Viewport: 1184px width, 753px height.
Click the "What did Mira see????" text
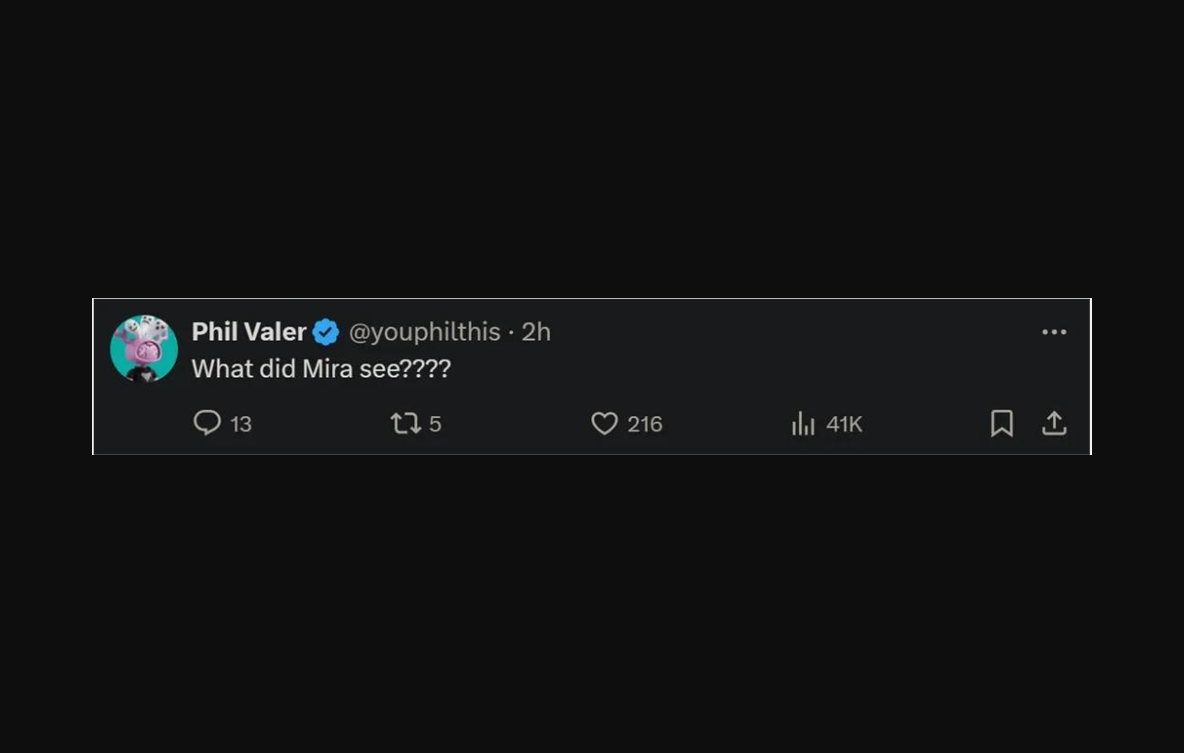click(x=321, y=369)
